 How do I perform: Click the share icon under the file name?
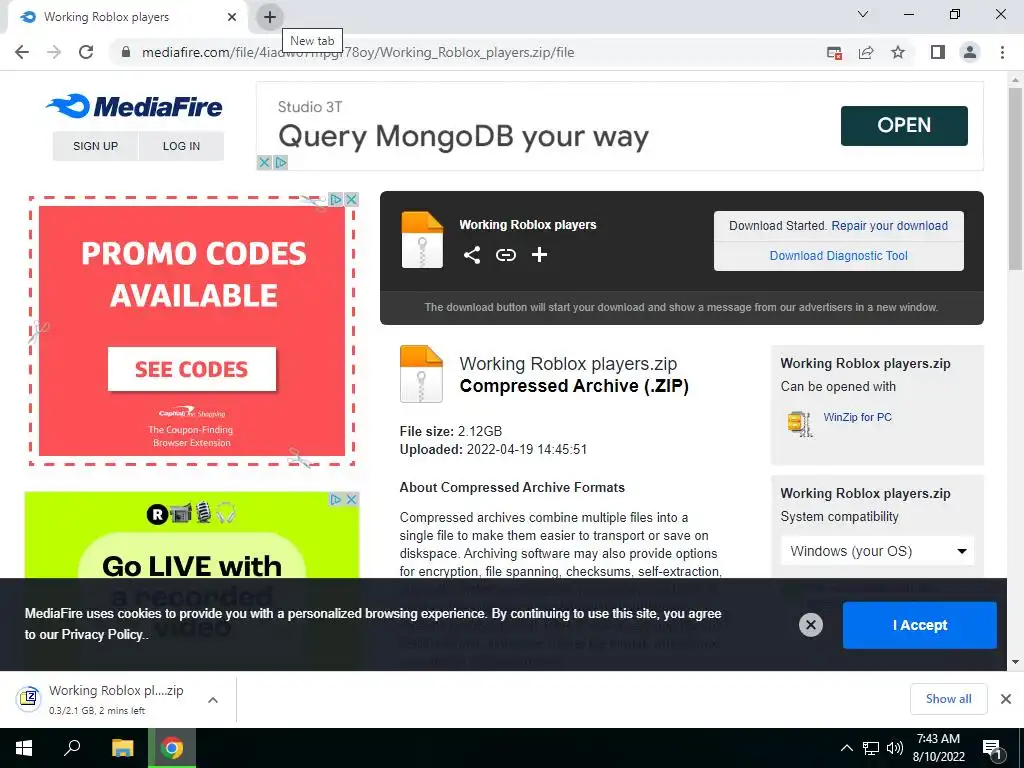(472, 255)
